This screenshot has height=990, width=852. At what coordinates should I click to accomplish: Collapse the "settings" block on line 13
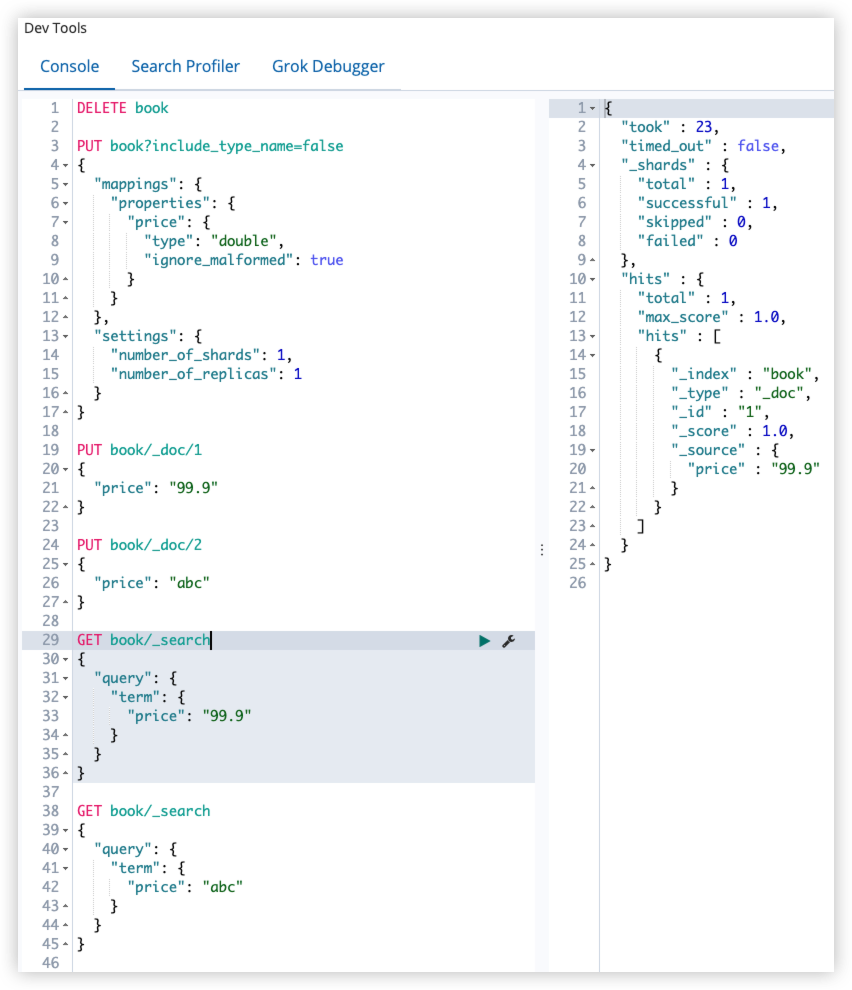coord(66,337)
